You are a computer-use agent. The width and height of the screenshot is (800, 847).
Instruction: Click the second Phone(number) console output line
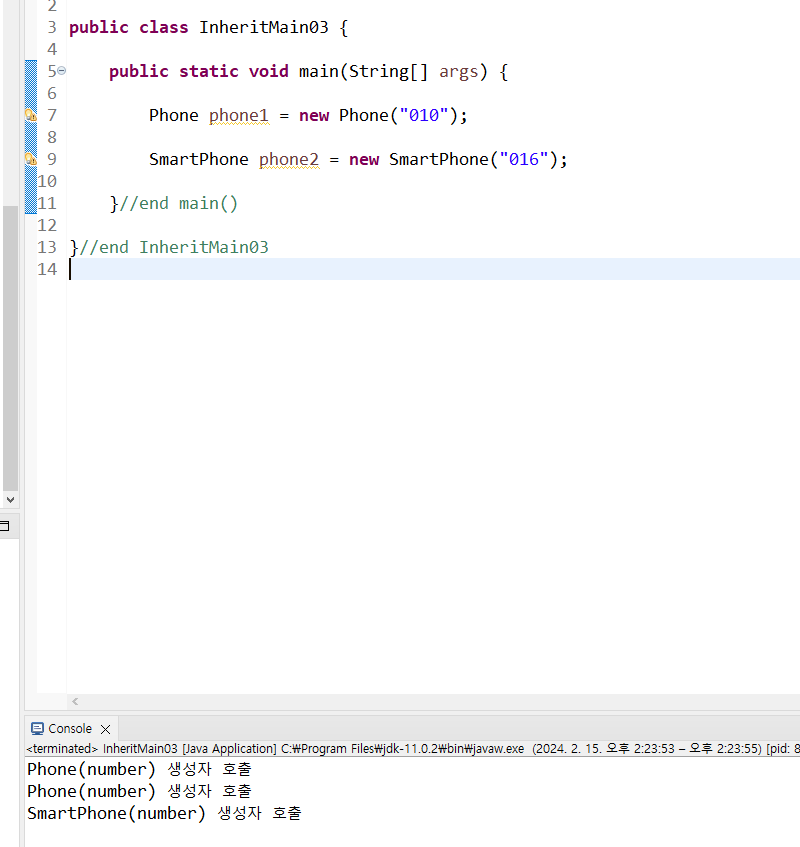pos(139,791)
